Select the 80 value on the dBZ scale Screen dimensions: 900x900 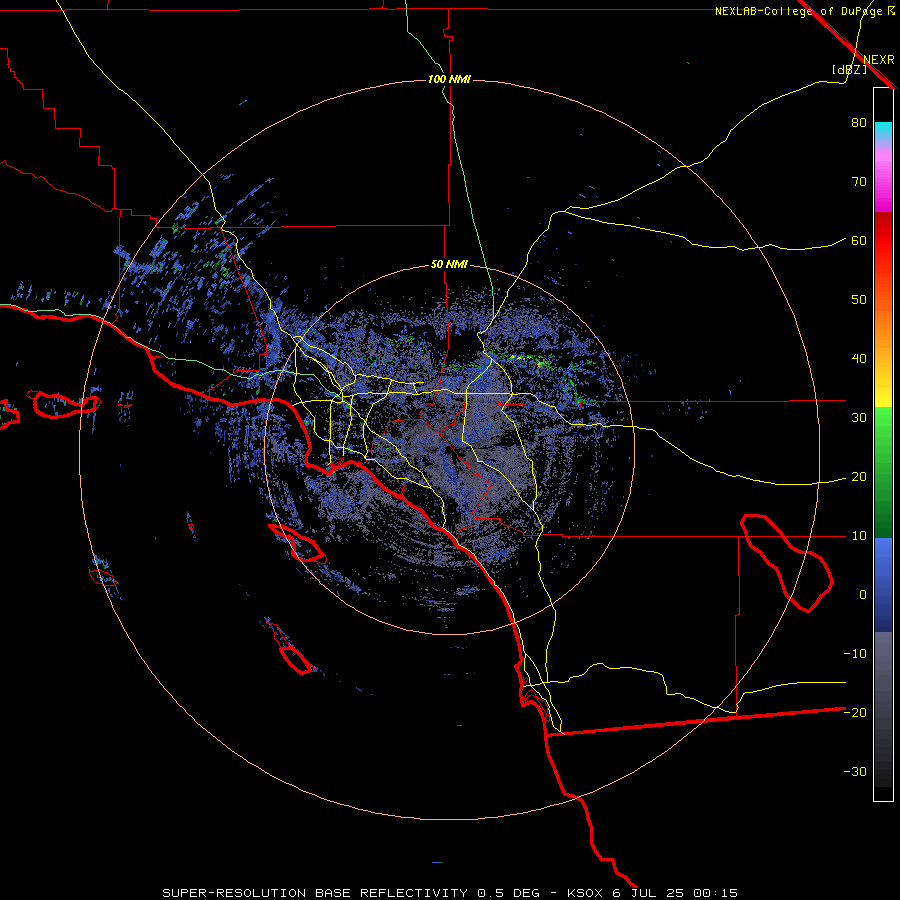point(859,123)
